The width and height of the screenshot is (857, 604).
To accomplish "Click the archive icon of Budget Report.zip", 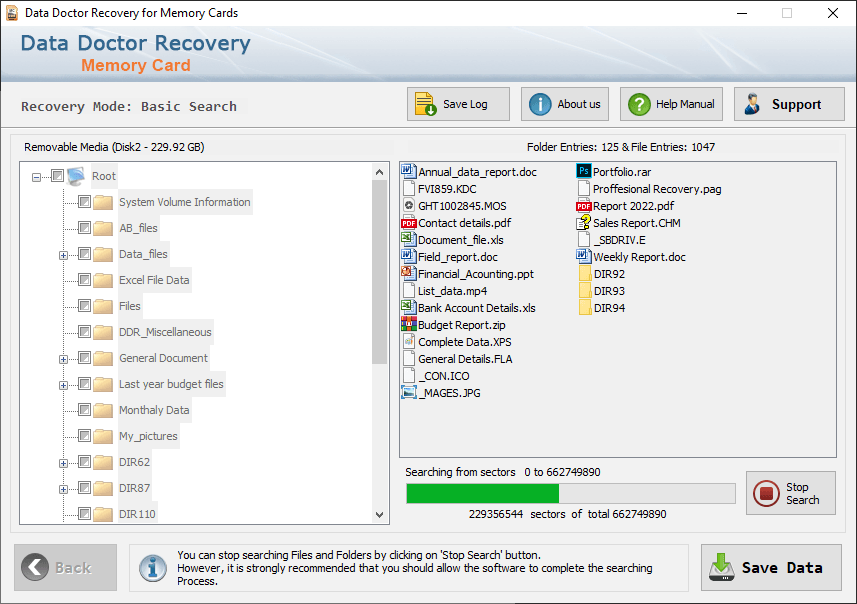I will coord(409,324).
